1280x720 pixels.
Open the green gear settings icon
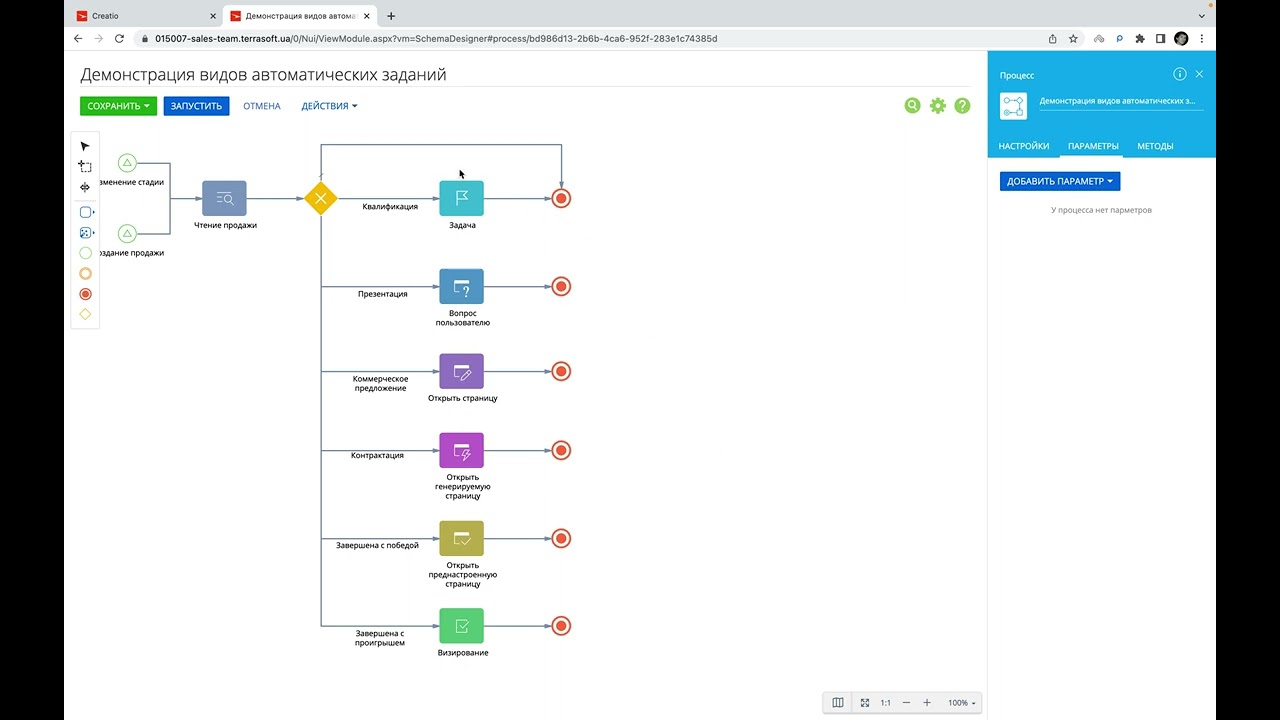[937, 105]
